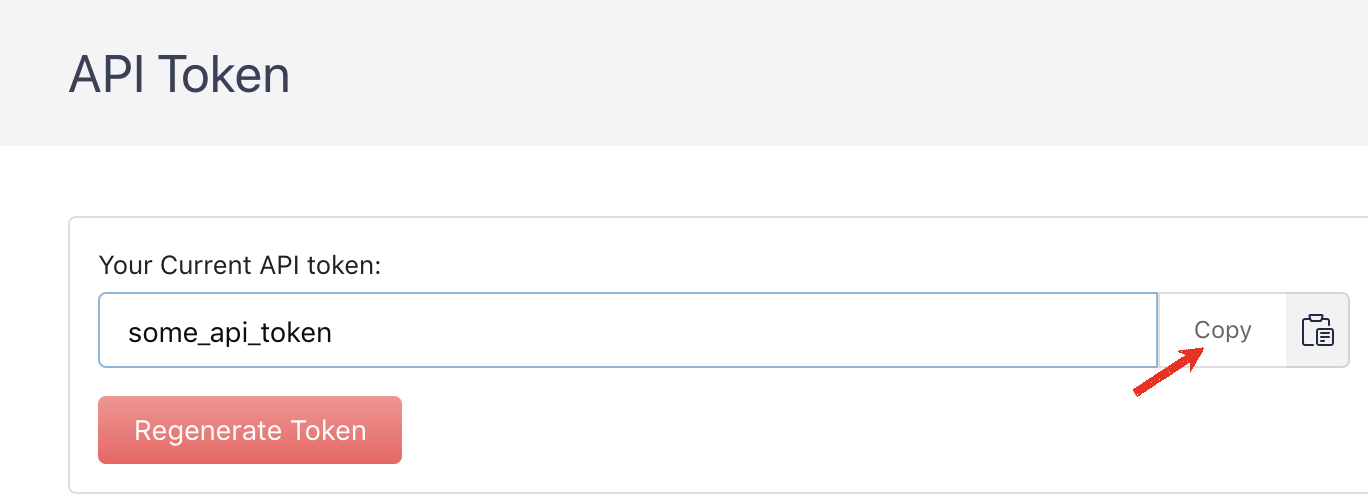1368x498 pixels.
Task: Tap the clipboard-with-lines icon
Action: click(1317, 330)
